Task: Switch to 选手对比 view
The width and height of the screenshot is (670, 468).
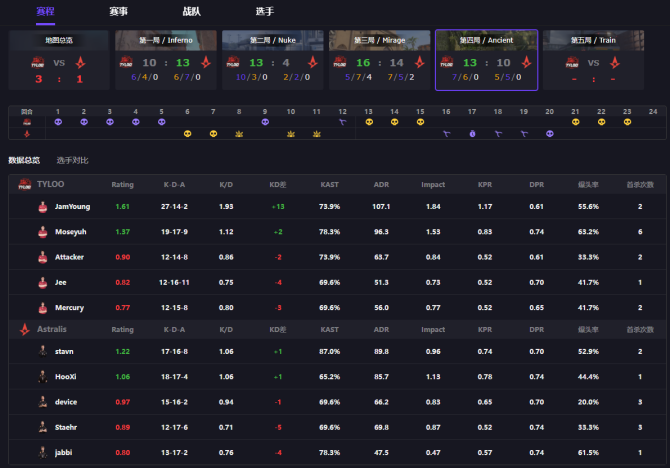Action: 73,160
